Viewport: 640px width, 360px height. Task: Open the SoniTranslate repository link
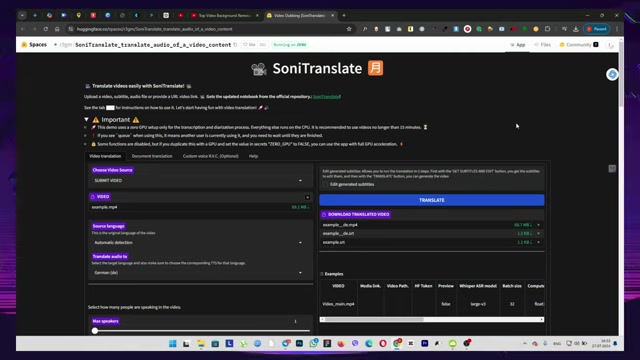click(327, 97)
